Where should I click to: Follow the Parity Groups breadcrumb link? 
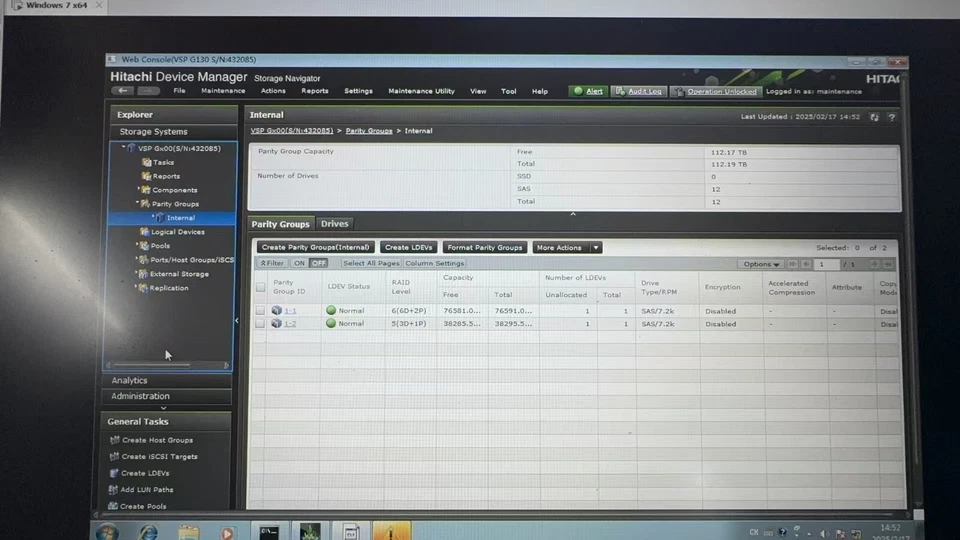point(369,131)
